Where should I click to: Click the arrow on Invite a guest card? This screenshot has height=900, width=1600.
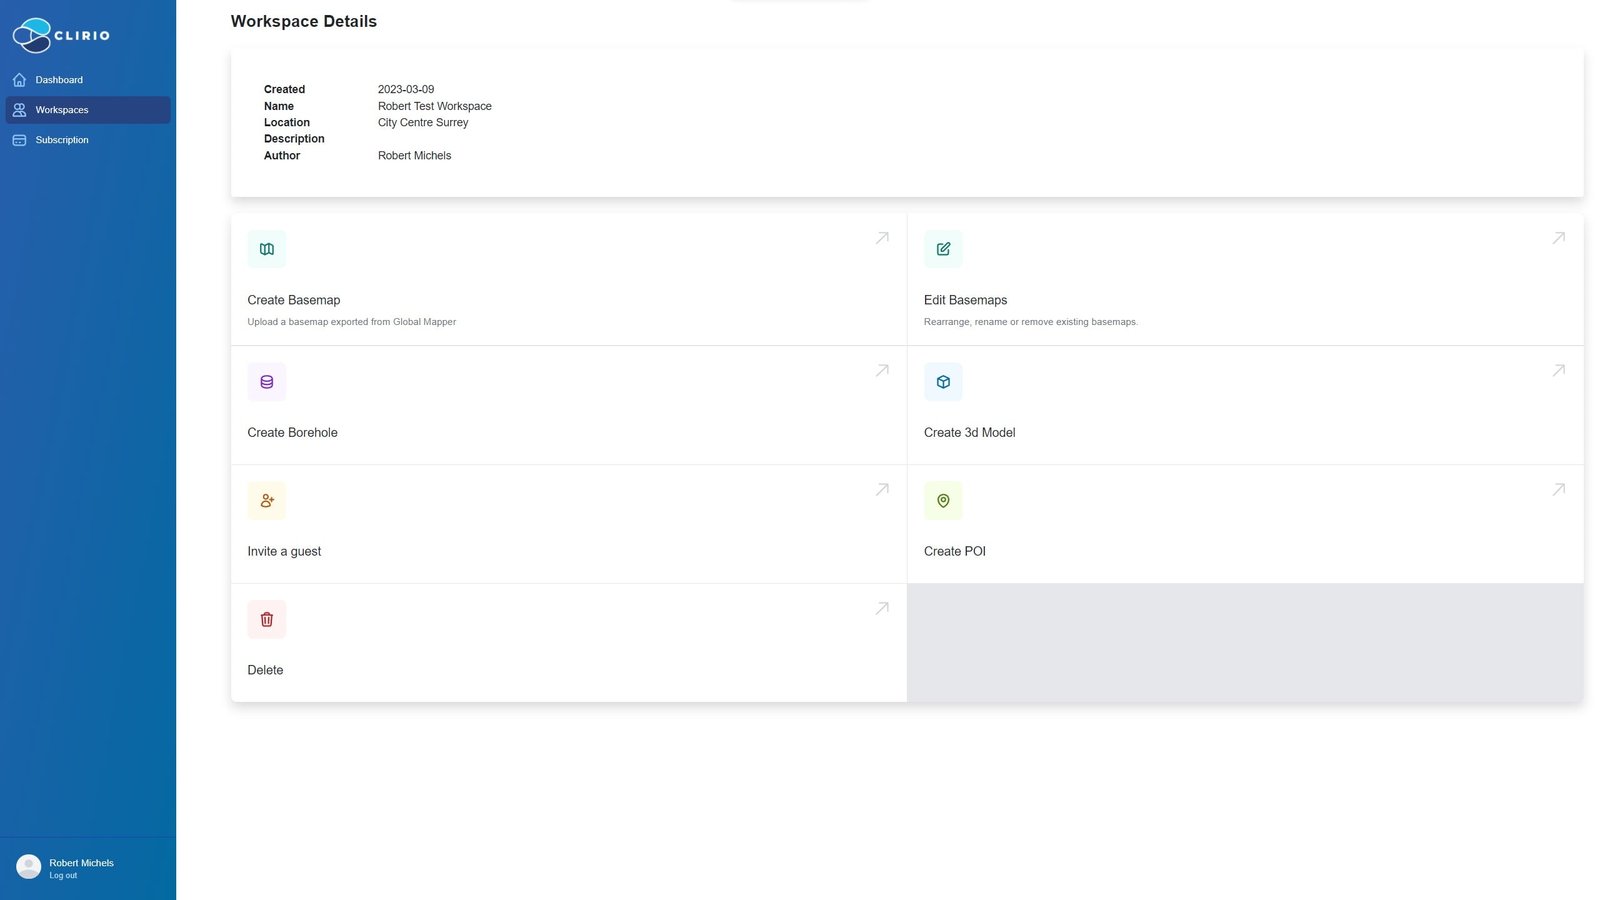pyautogui.click(x=882, y=489)
